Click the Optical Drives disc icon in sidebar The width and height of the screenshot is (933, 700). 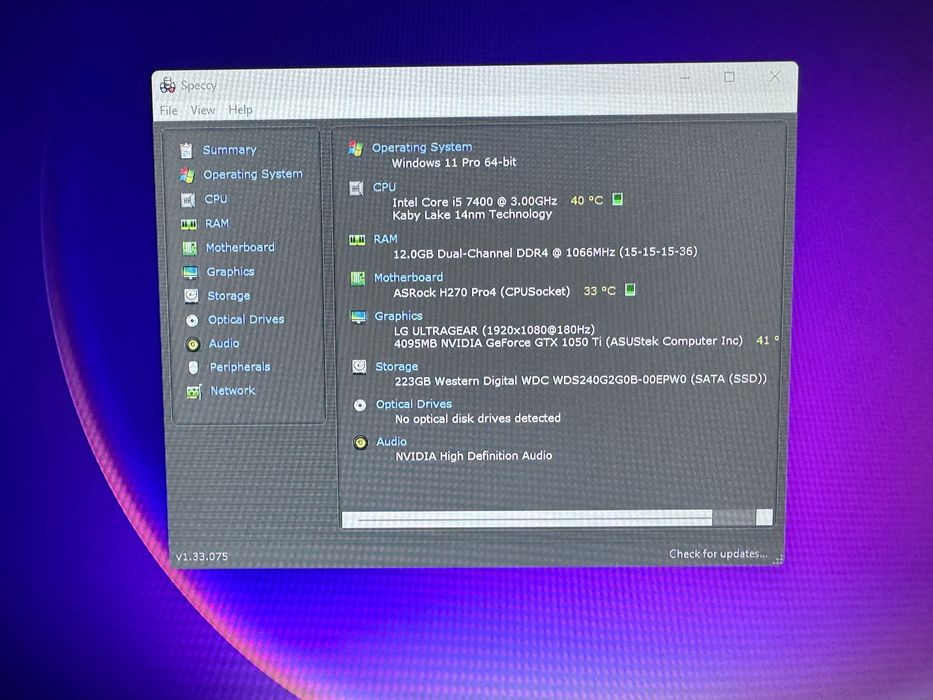(192, 321)
